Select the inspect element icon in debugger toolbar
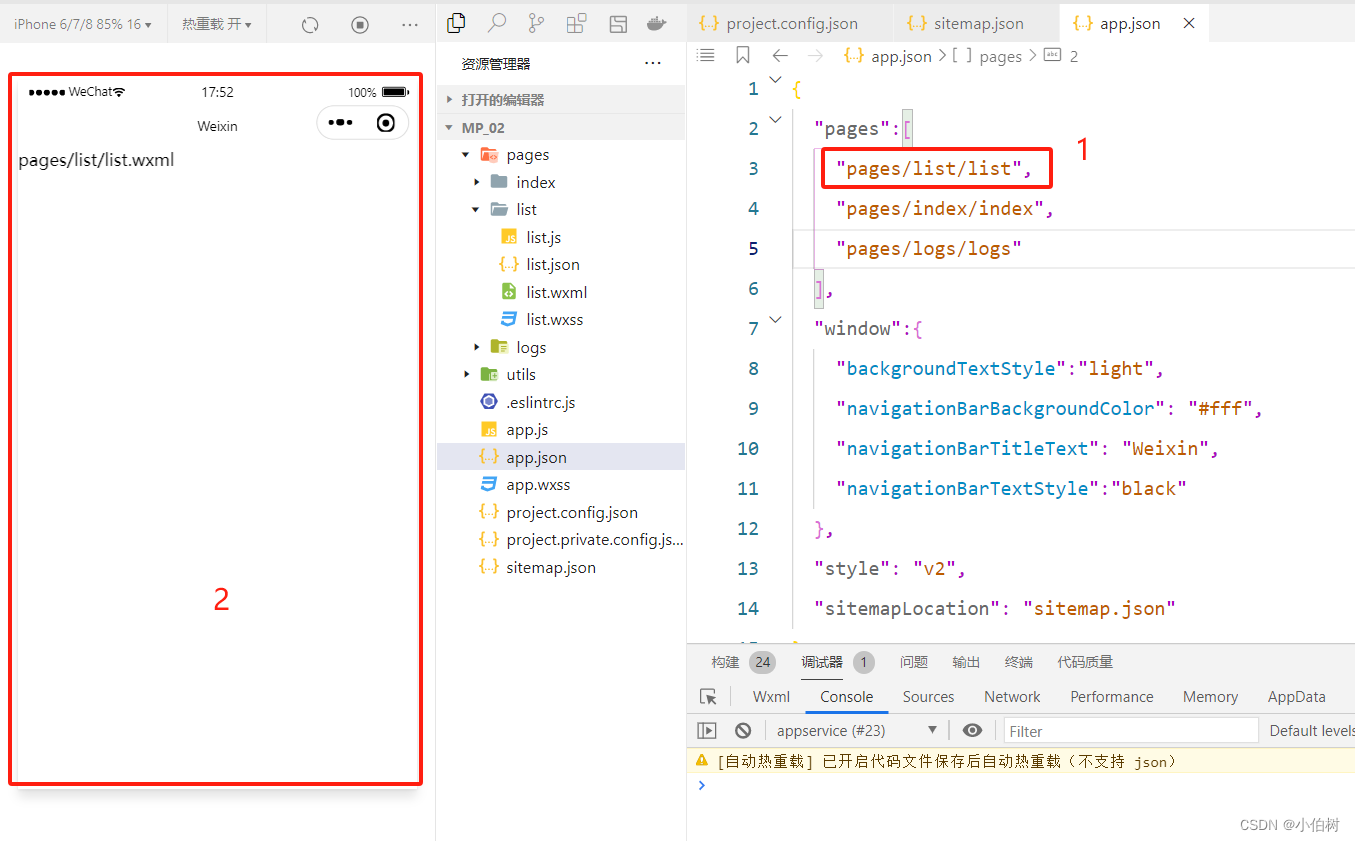Viewport: 1355px width, 841px height. point(708,696)
